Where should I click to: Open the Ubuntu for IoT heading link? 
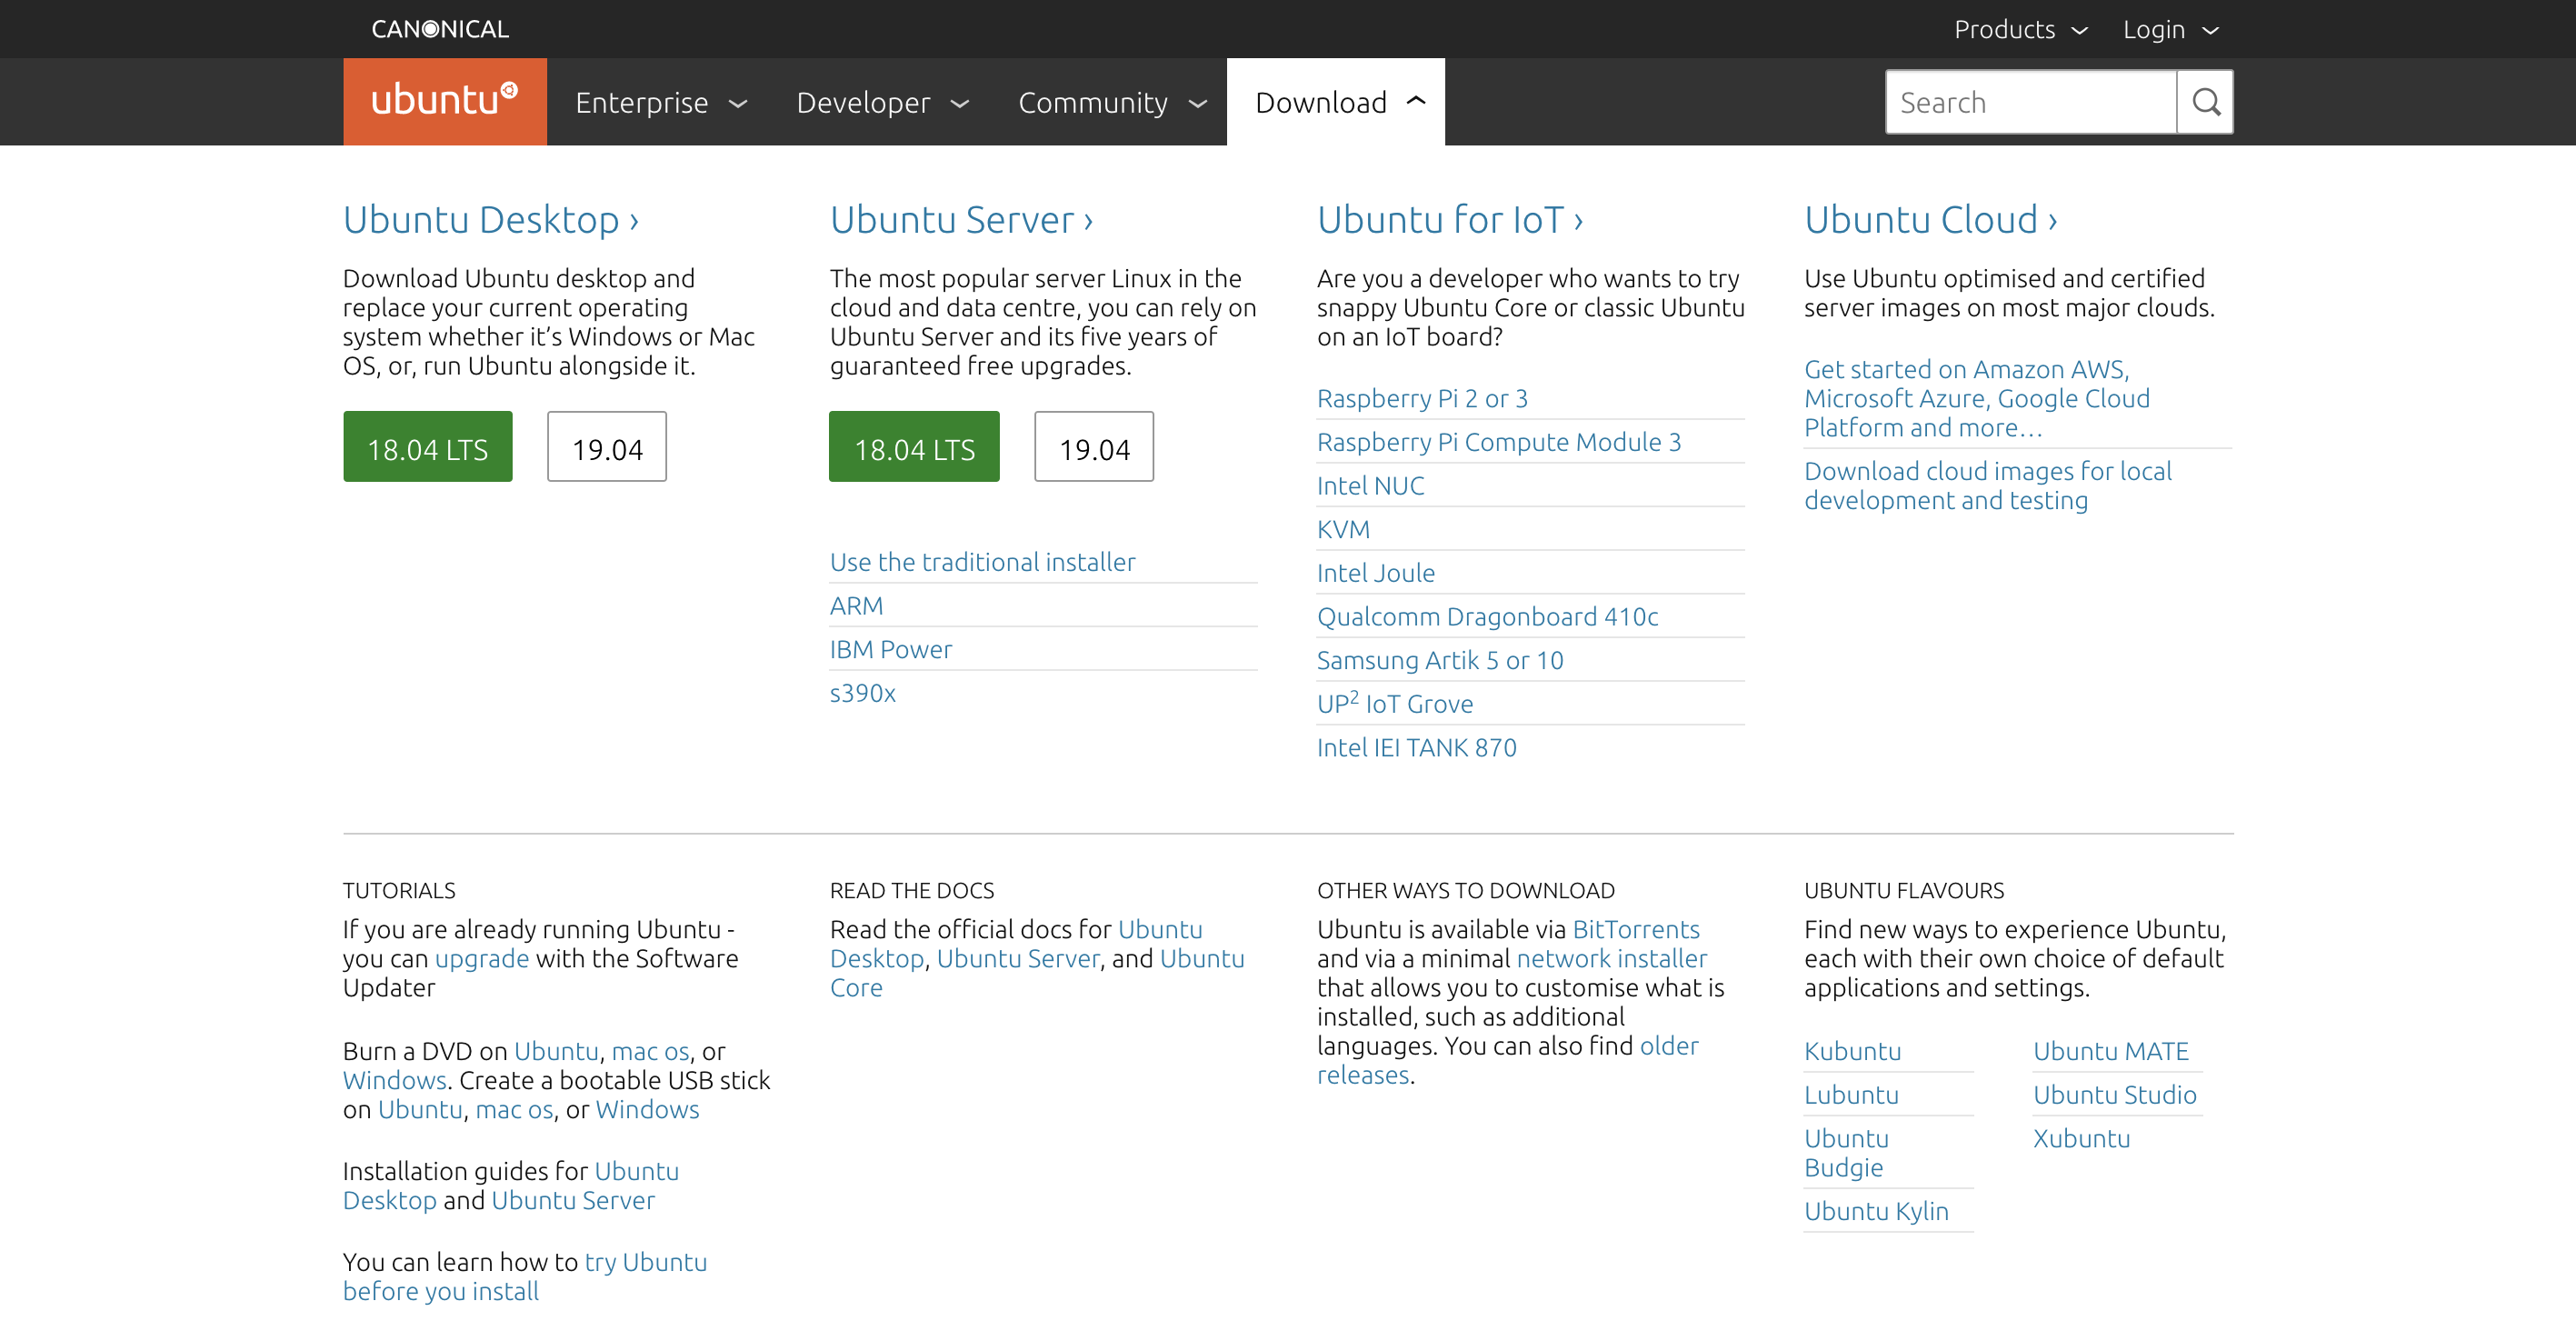click(x=1450, y=219)
